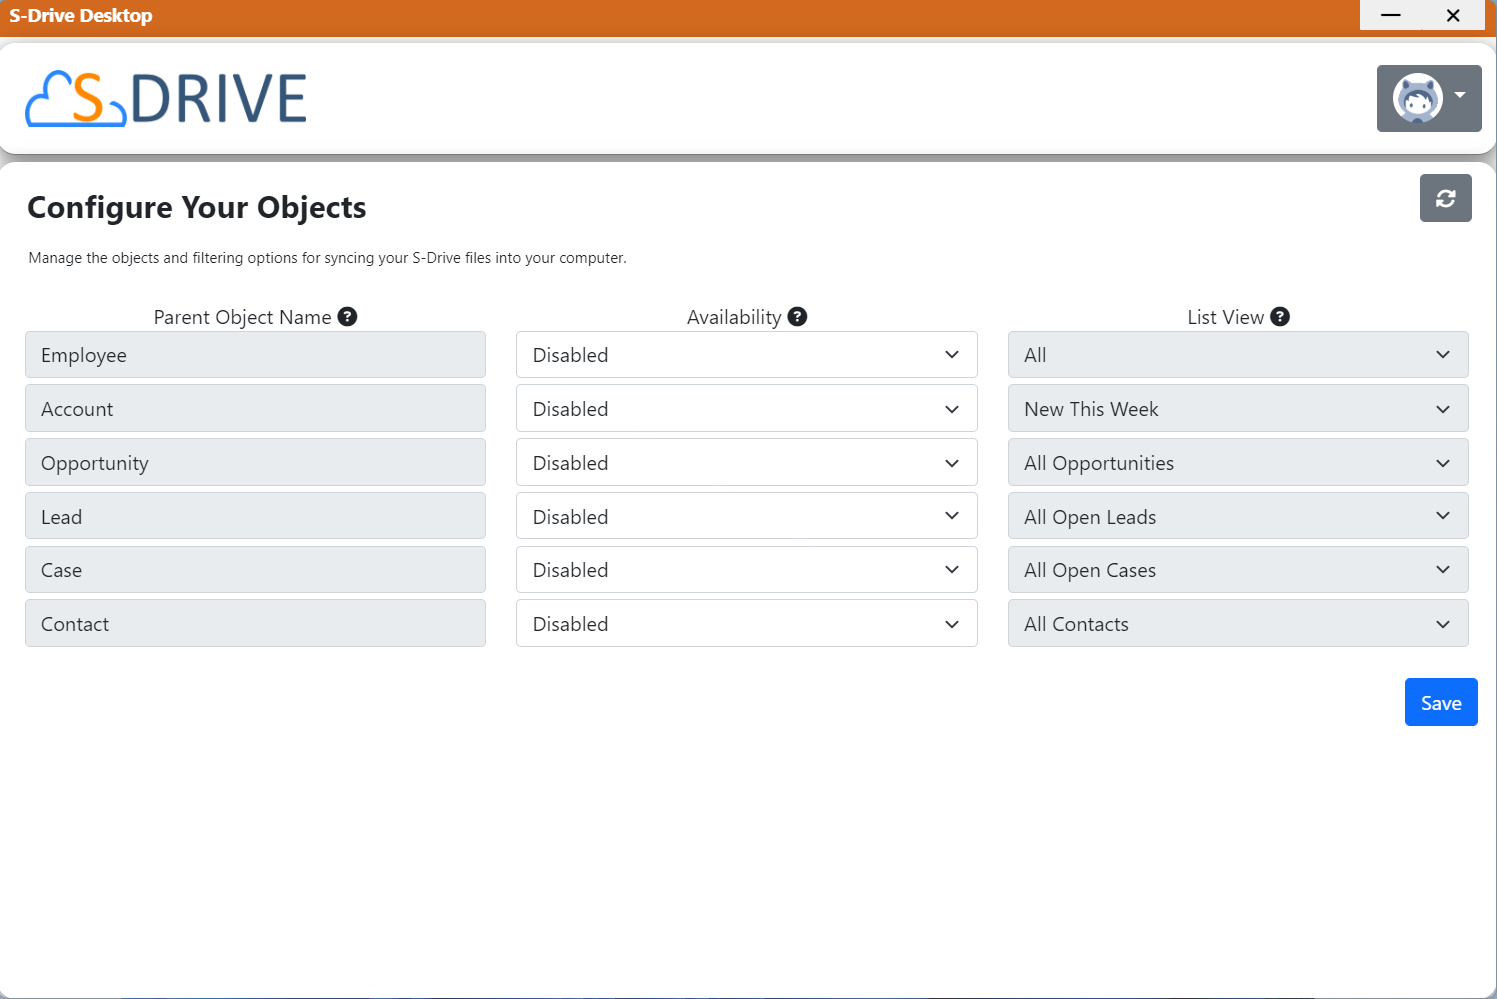Viewport: 1497px width, 999px height.
Task: Close the S-Drive Desktop window
Action: click(1453, 15)
